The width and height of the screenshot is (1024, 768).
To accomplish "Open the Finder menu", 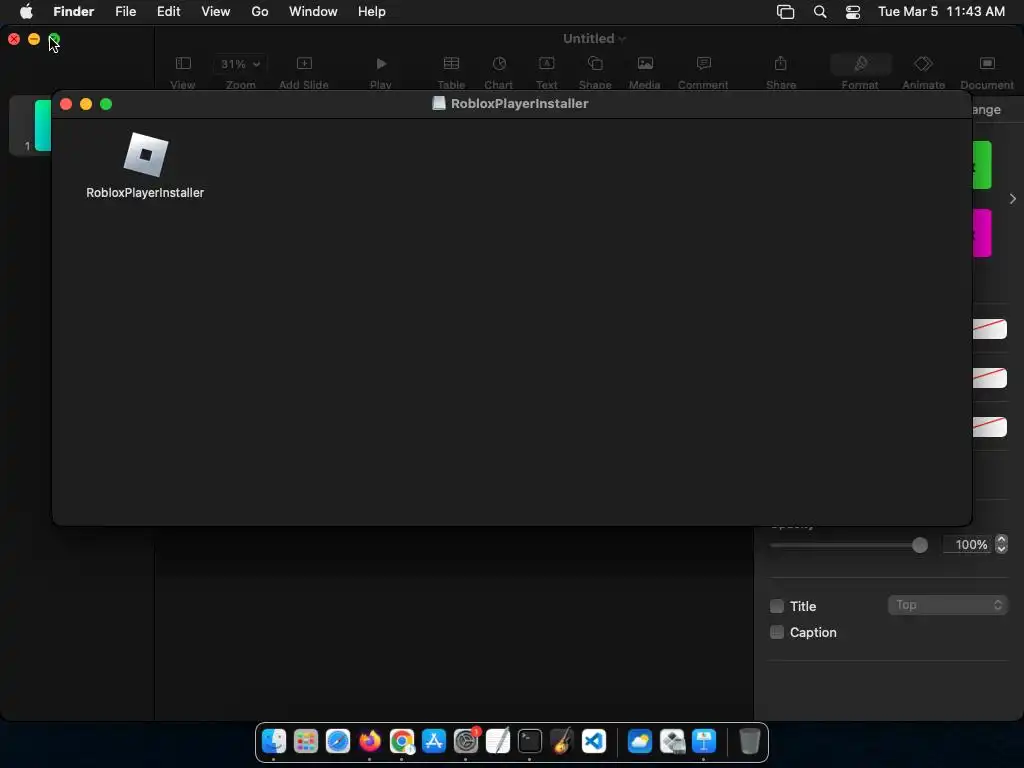I will (74, 12).
